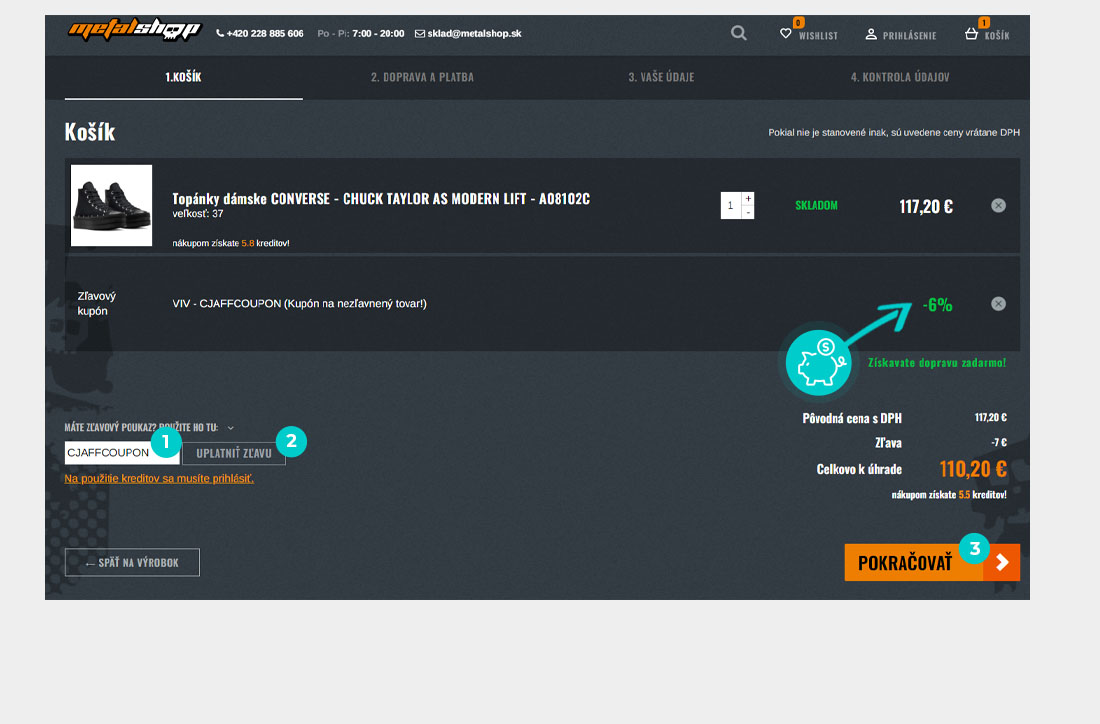The image size is (1100, 724).
Task: Click the total price 110,20 €
Action: tap(973, 469)
